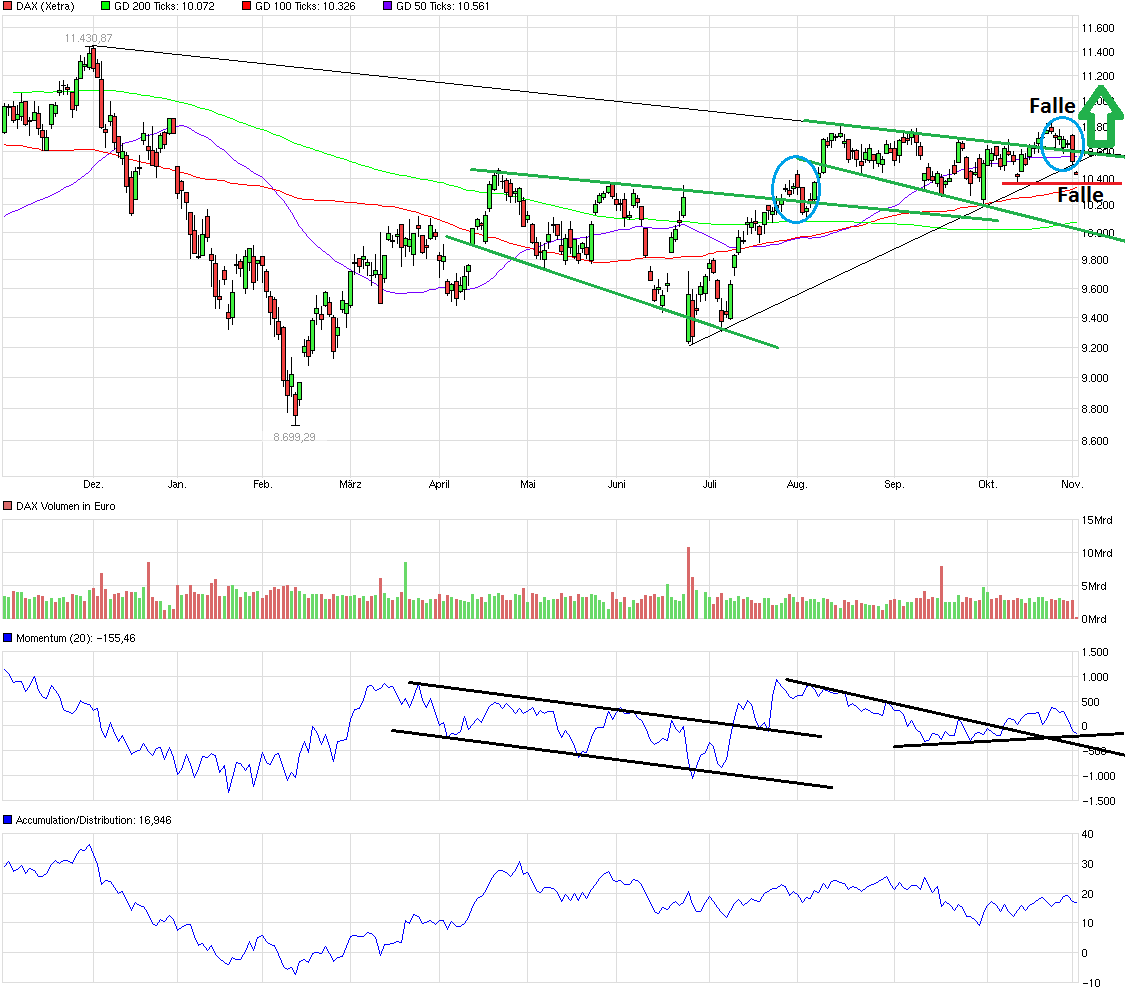This screenshot has height=994, width=1125.
Task: Click the DAX Volumen legend swatch
Action: [8, 506]
